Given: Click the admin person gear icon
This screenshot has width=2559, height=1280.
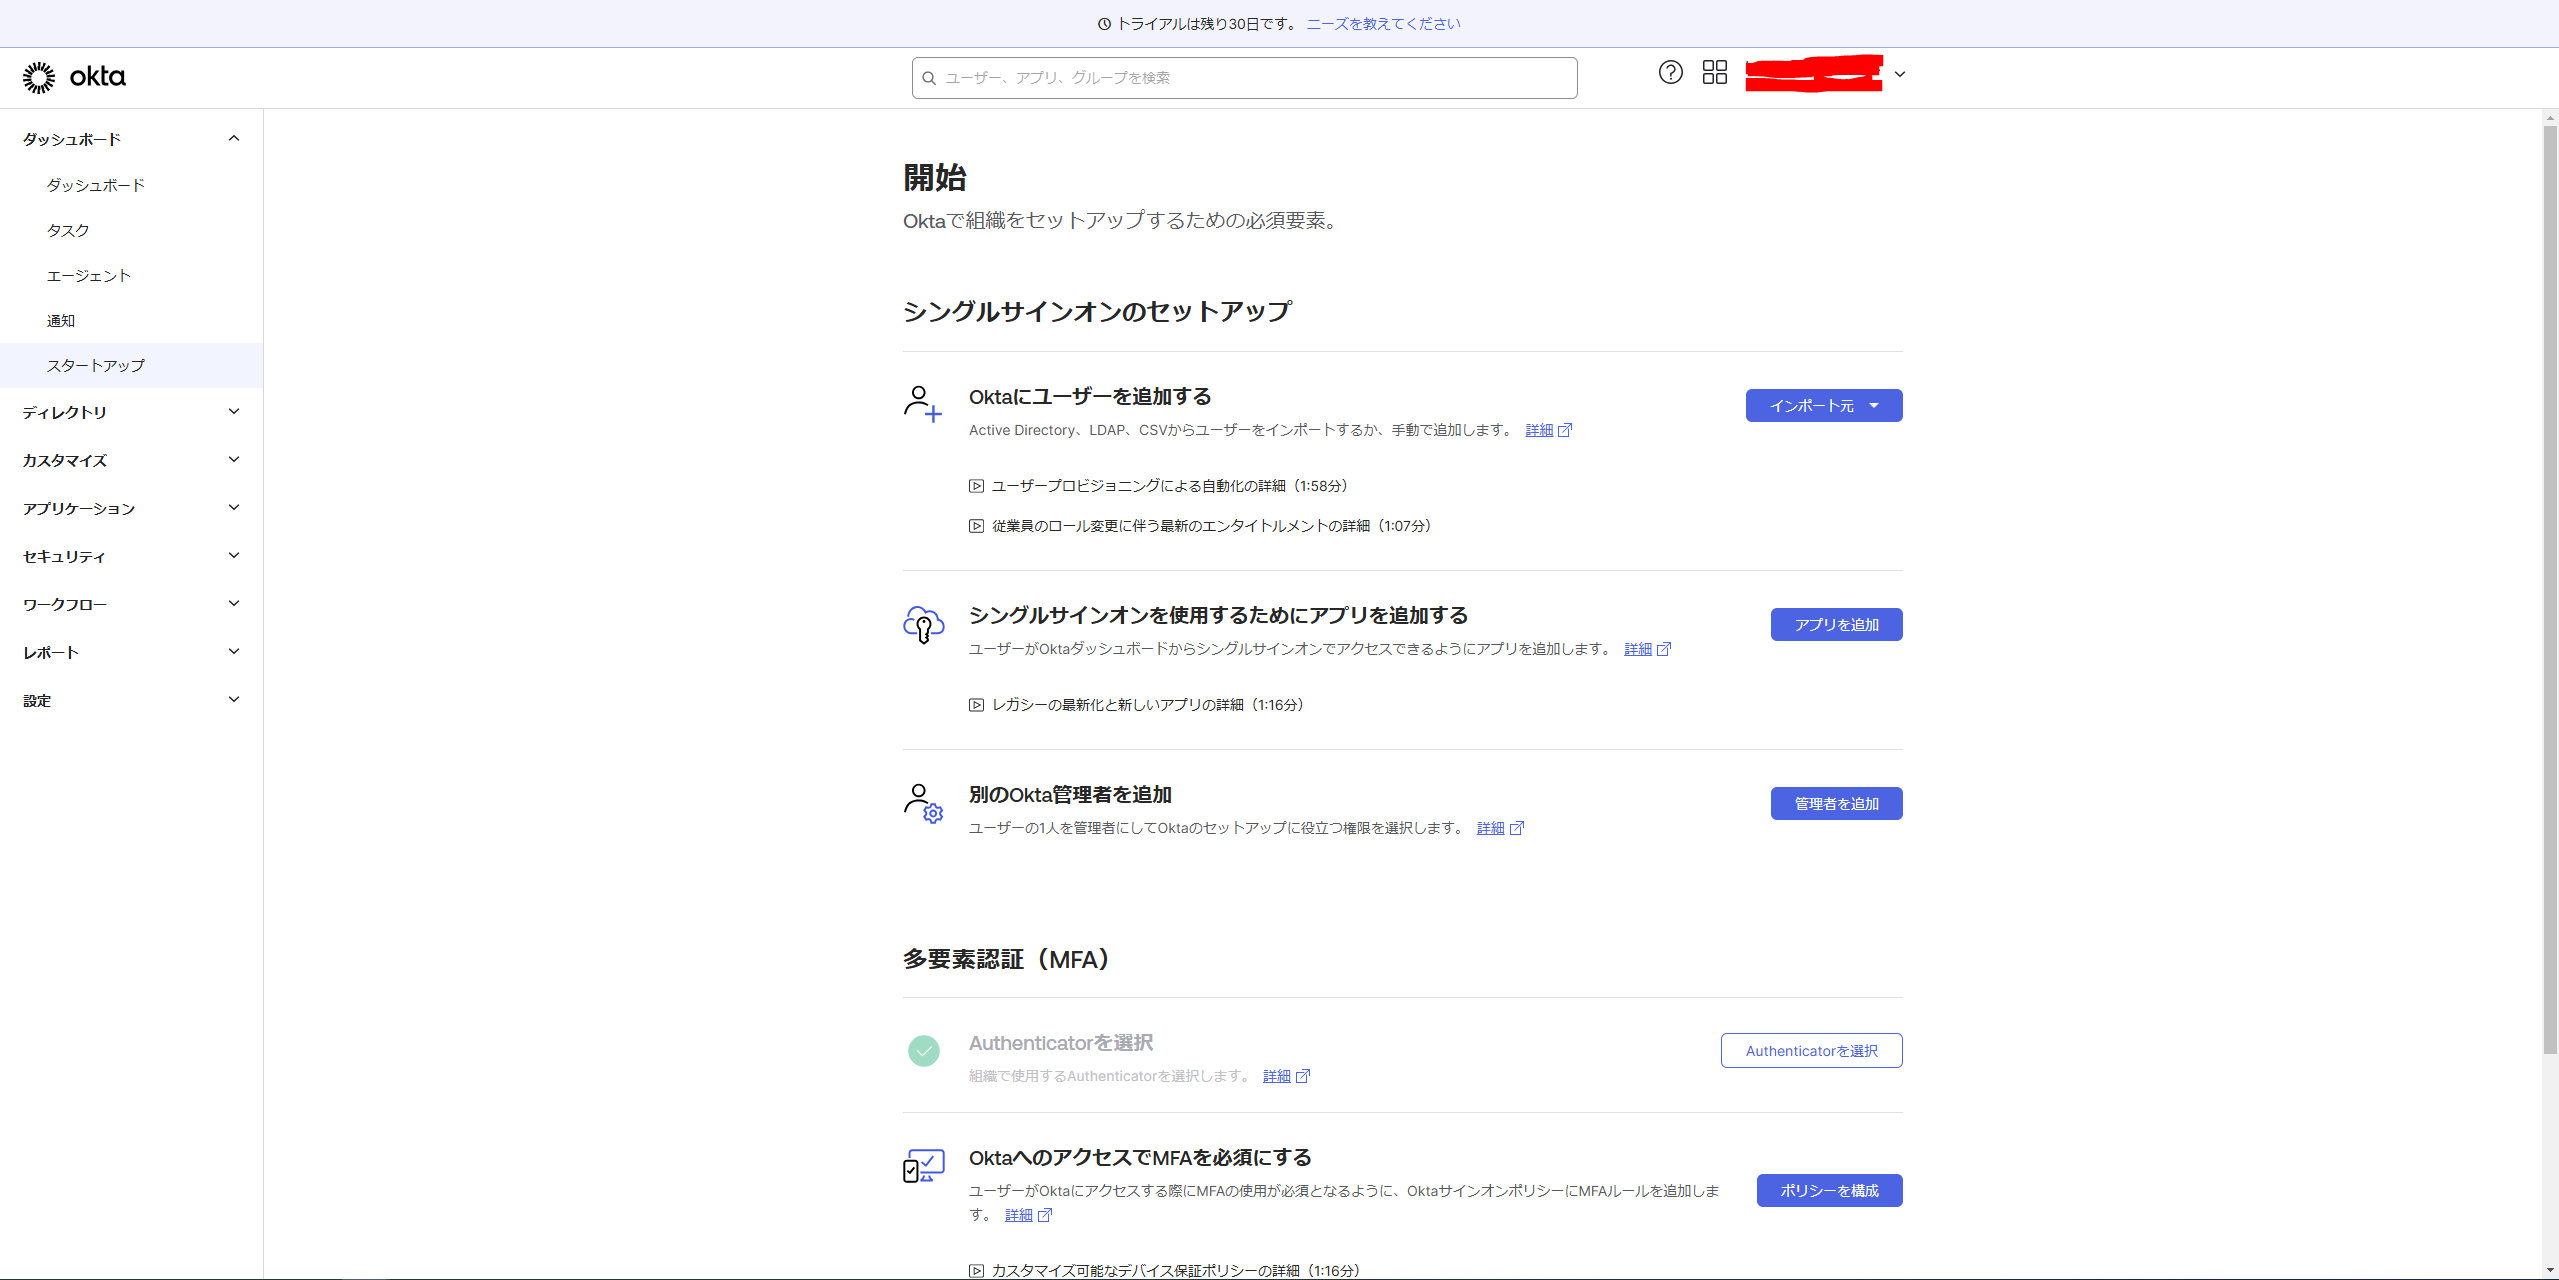Looking at the screenshot, I should (x=922, y=803).
